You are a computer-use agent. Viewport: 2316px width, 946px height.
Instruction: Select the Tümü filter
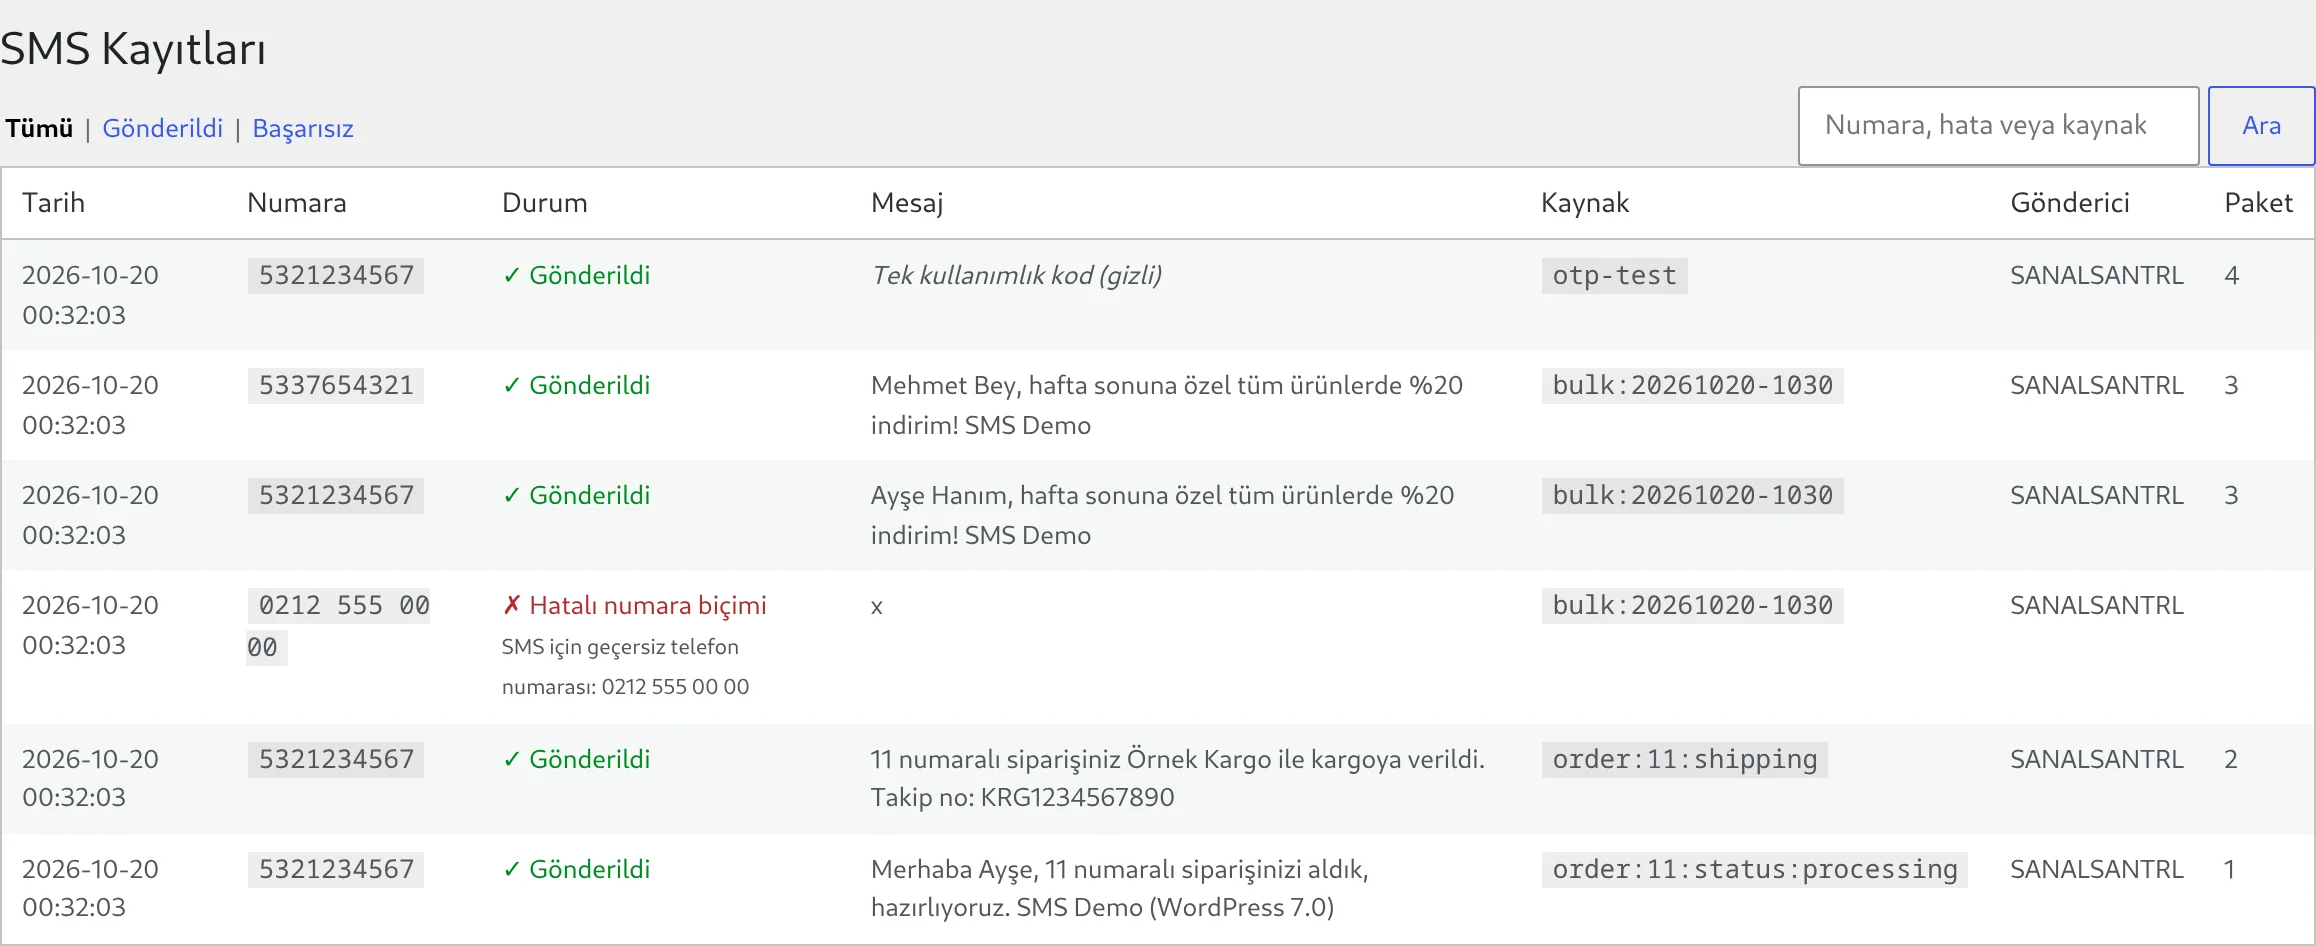click(39, 129)
